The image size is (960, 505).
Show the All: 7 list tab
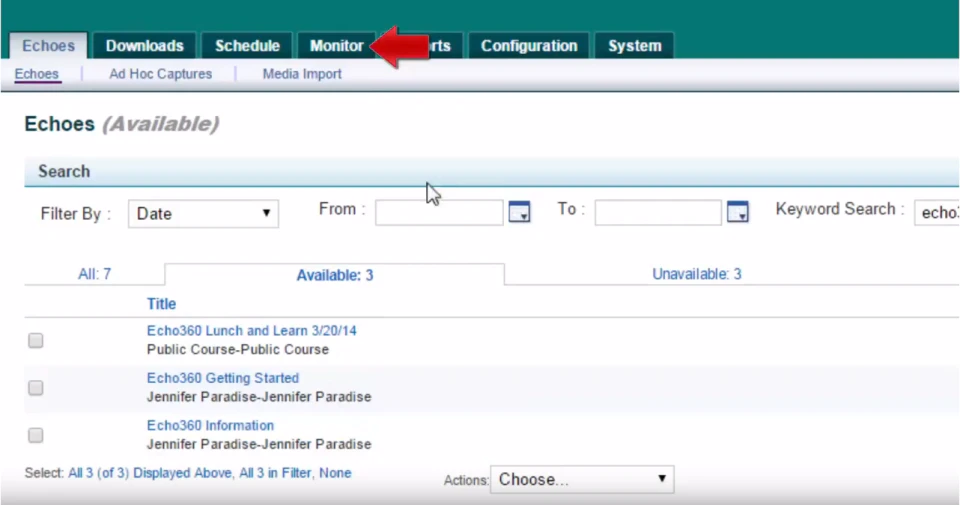pyautogui.click(x=94, y=274)
